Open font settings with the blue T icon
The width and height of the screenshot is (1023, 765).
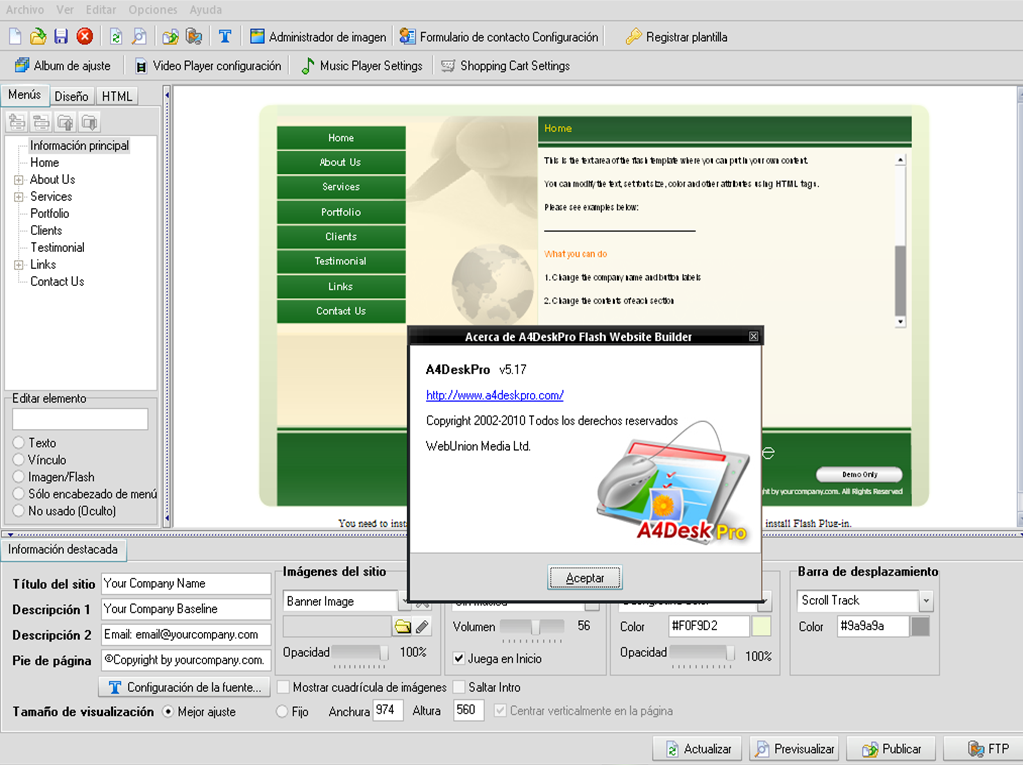[225, 37]
